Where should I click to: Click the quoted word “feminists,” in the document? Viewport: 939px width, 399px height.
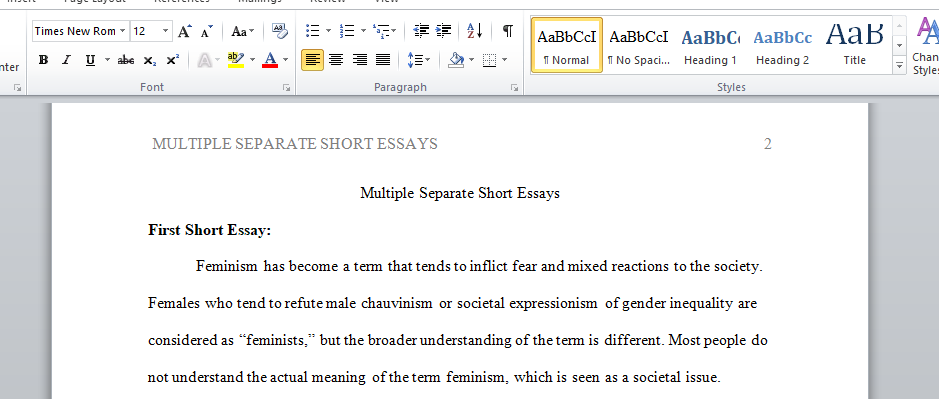277,340
